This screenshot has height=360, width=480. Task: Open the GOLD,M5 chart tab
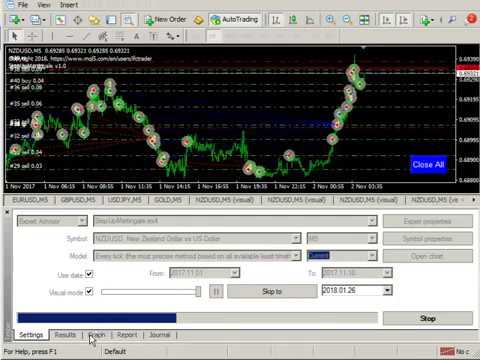click(168, 200)
